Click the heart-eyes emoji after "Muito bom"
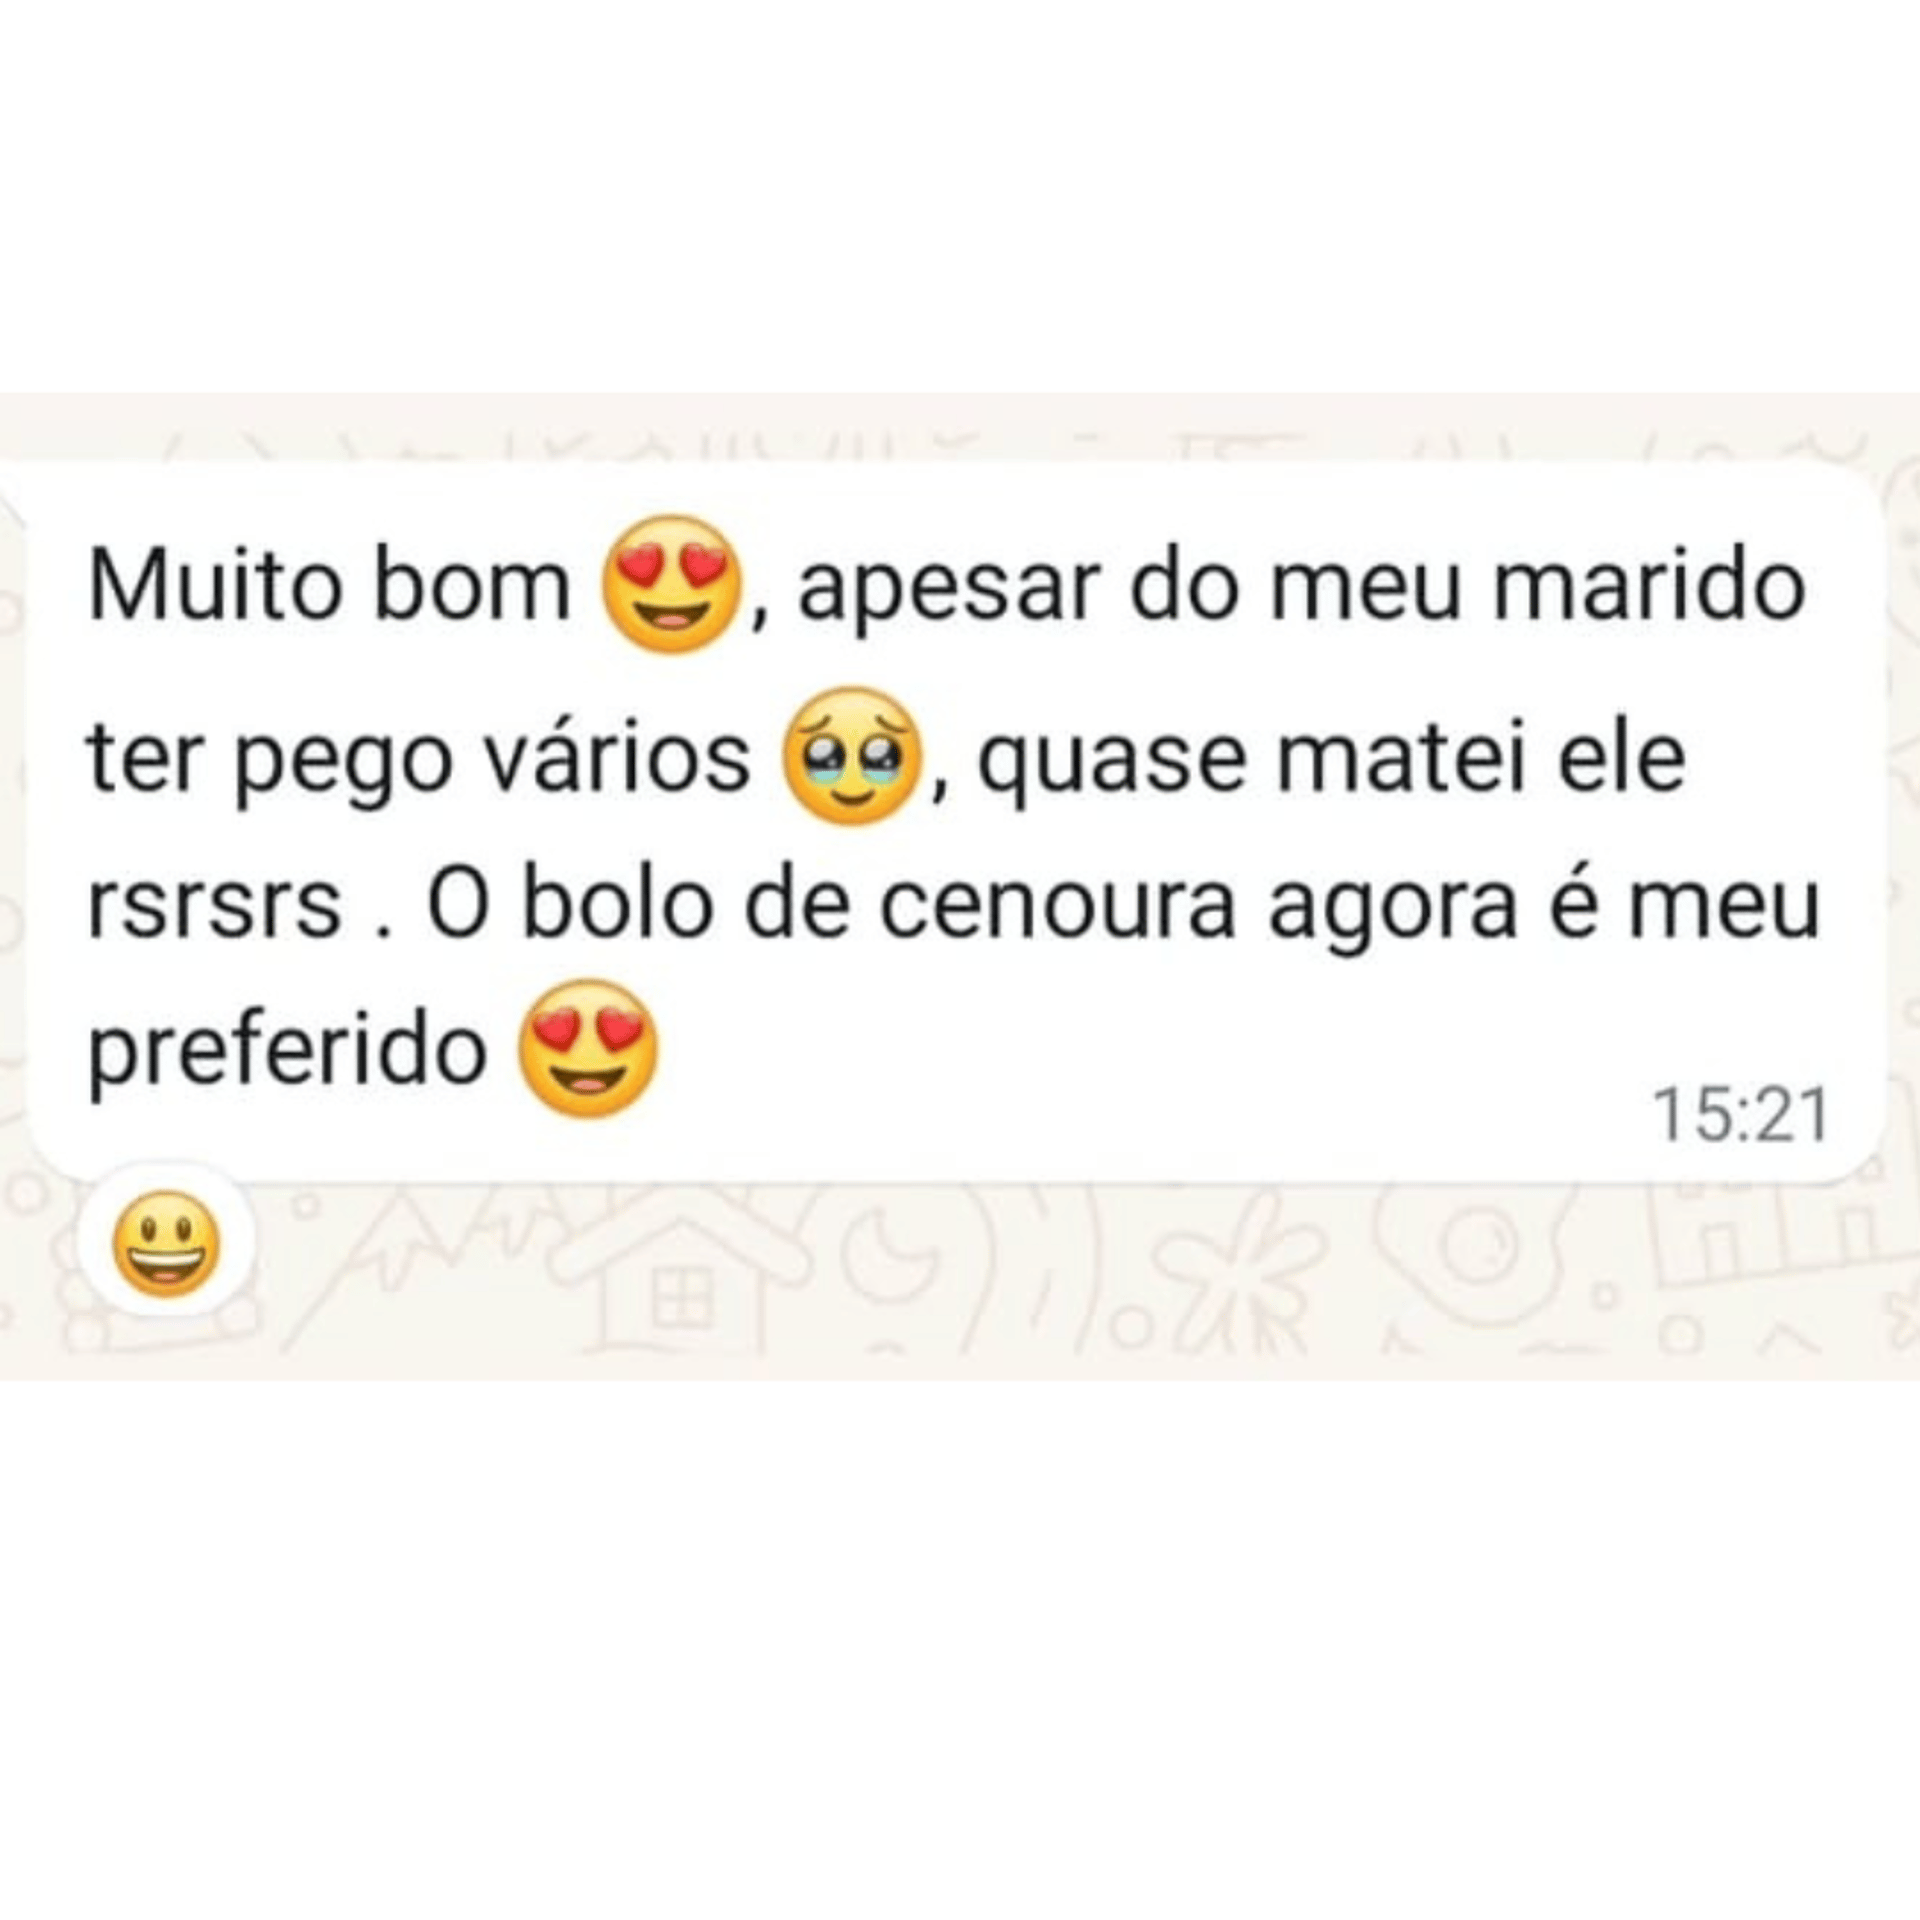 pyautogui.click(x=667, y=585)
